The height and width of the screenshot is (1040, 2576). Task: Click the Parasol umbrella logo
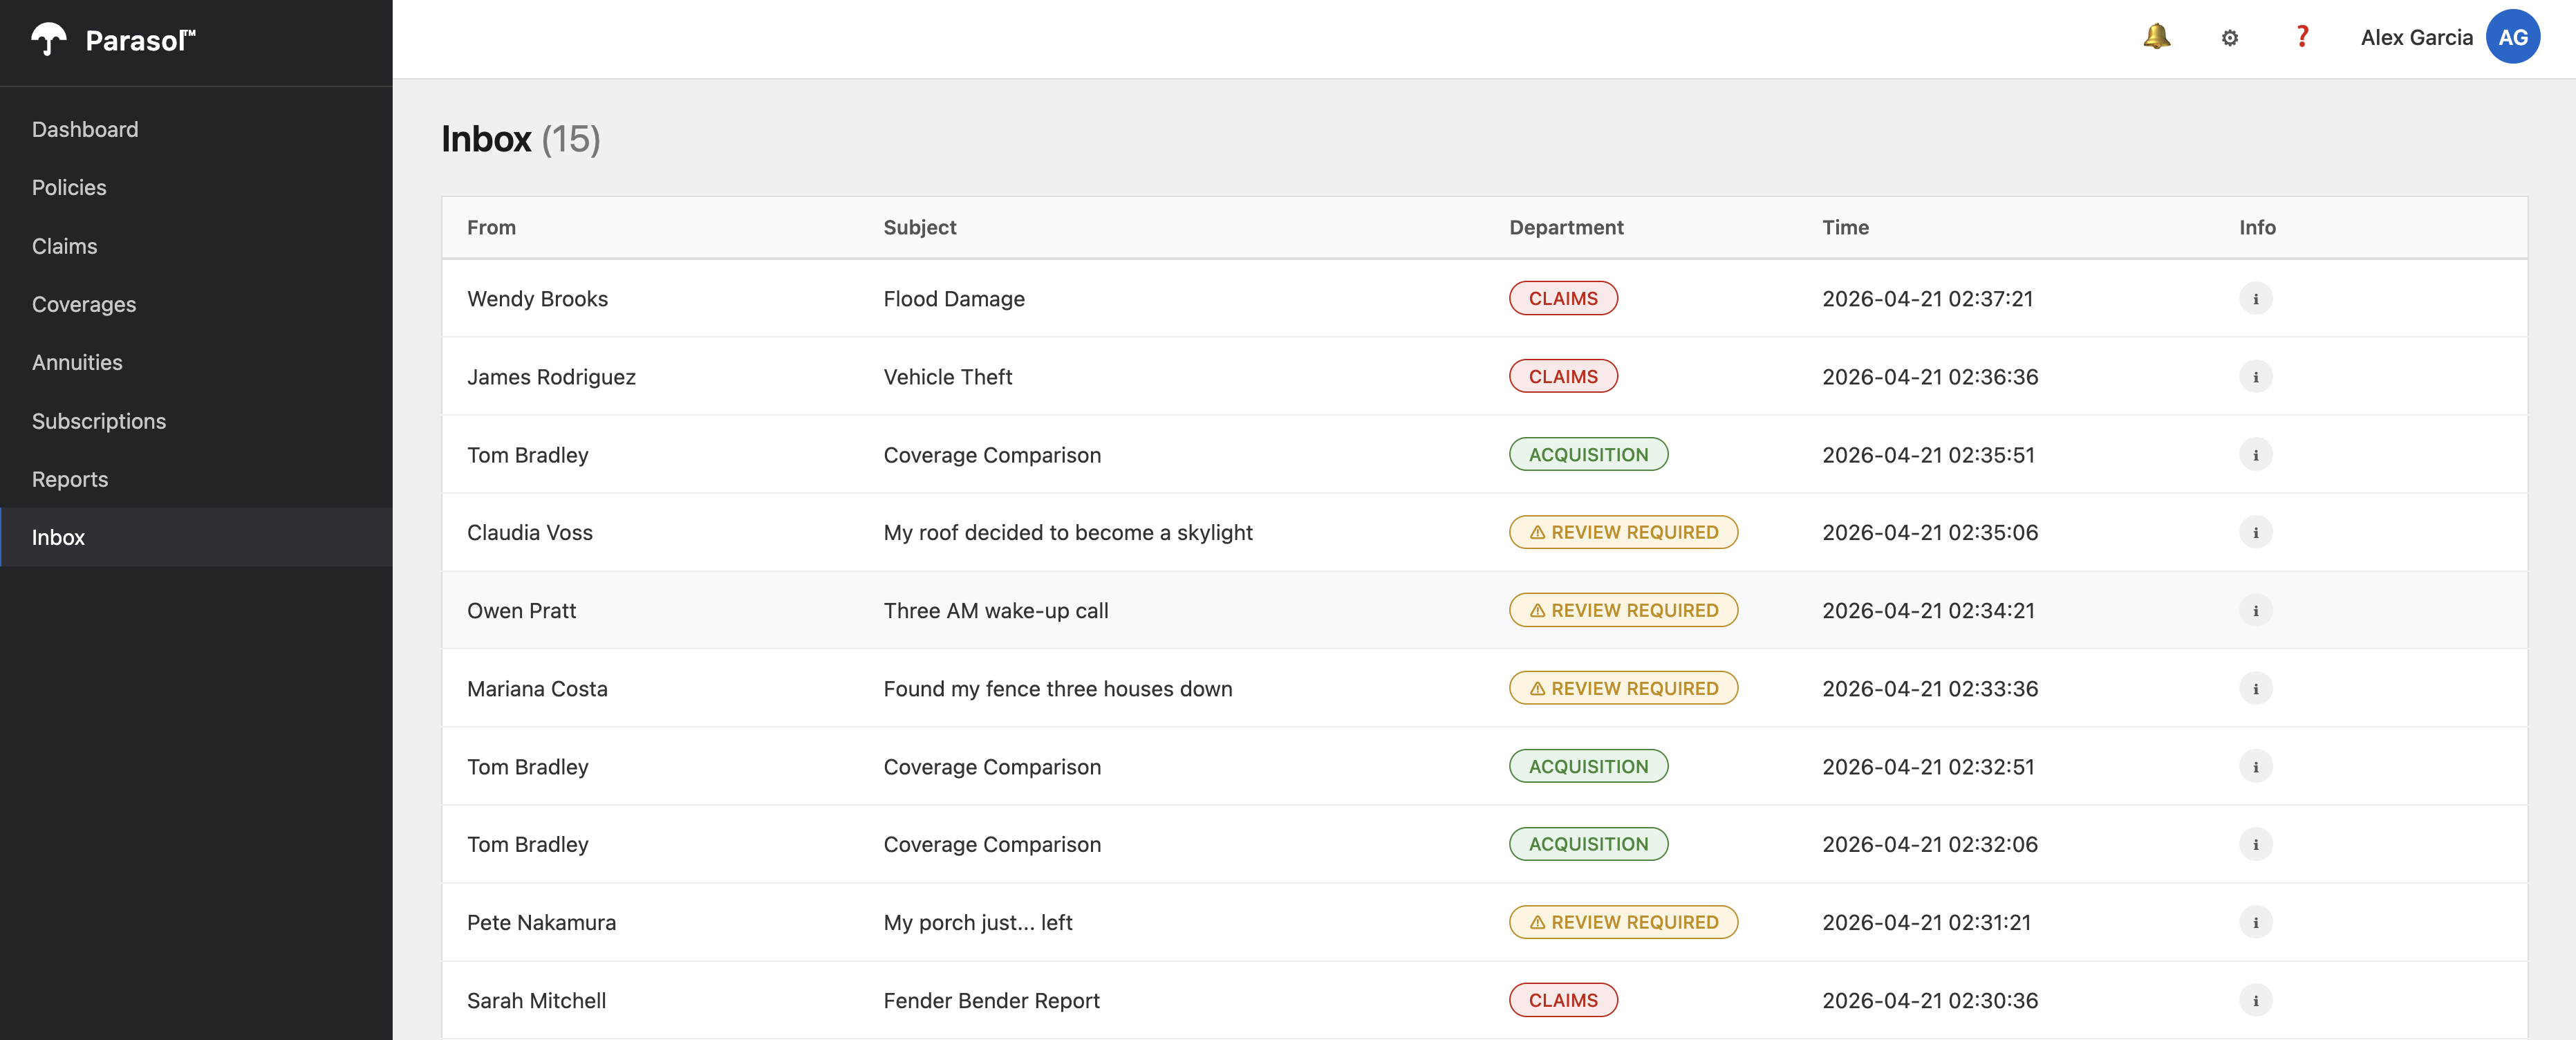click(x=48, y=40)
